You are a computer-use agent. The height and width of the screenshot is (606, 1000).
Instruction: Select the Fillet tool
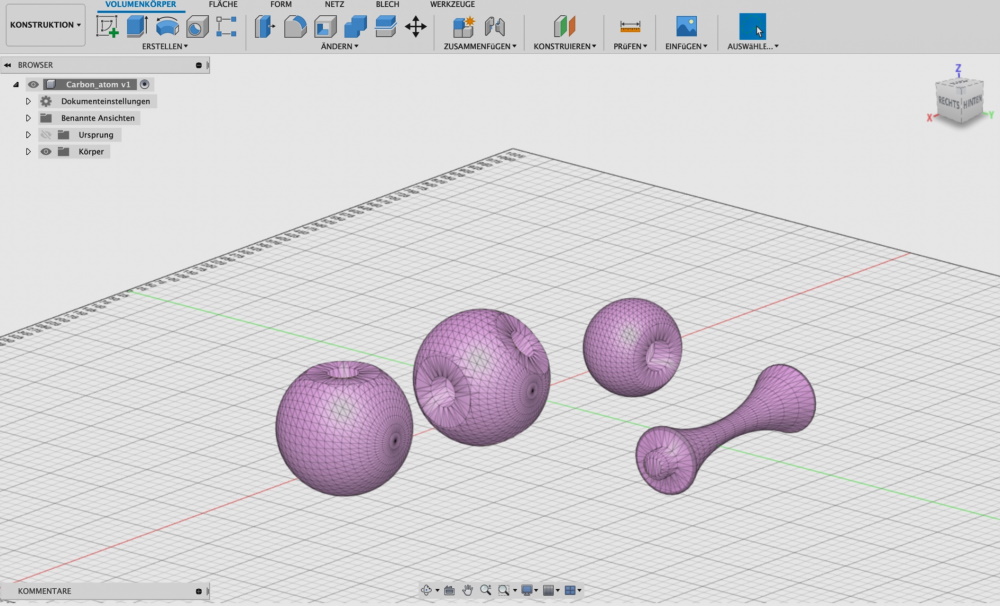[x=295, y=27]
